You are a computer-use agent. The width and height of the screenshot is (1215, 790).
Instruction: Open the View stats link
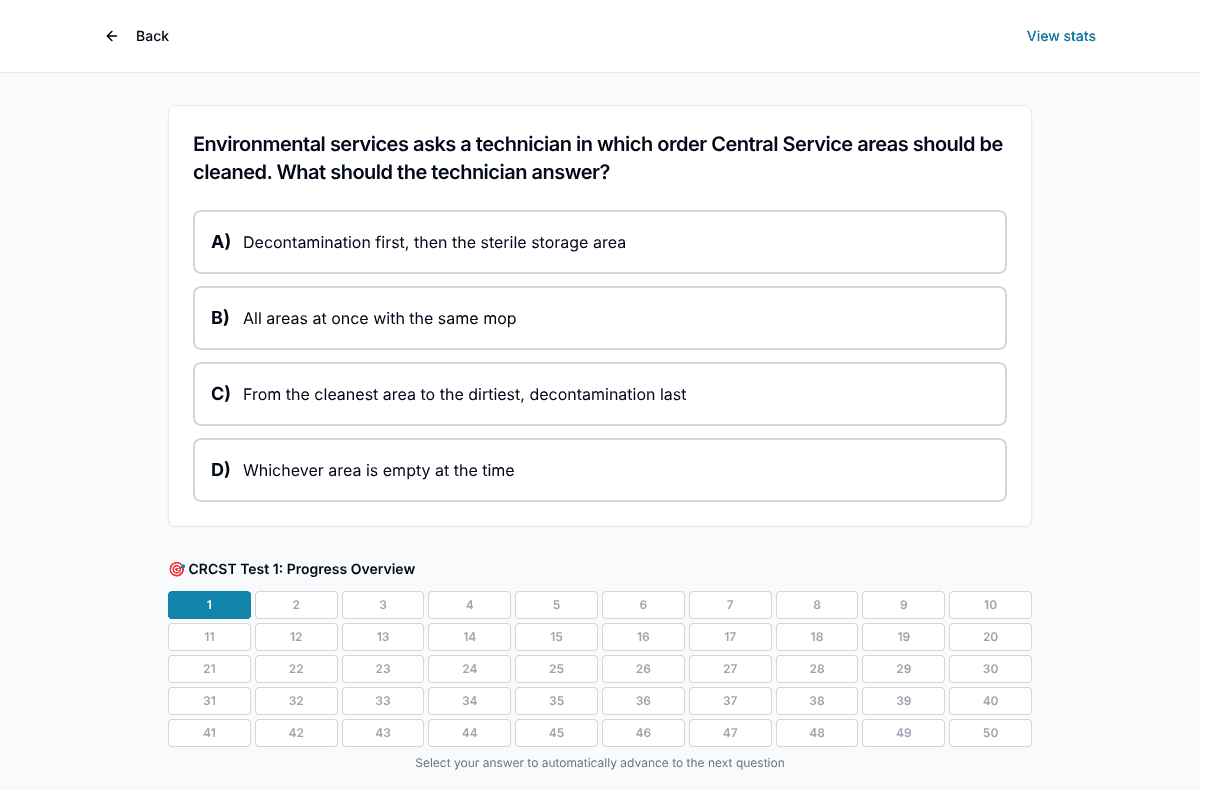click(1061, 36)
